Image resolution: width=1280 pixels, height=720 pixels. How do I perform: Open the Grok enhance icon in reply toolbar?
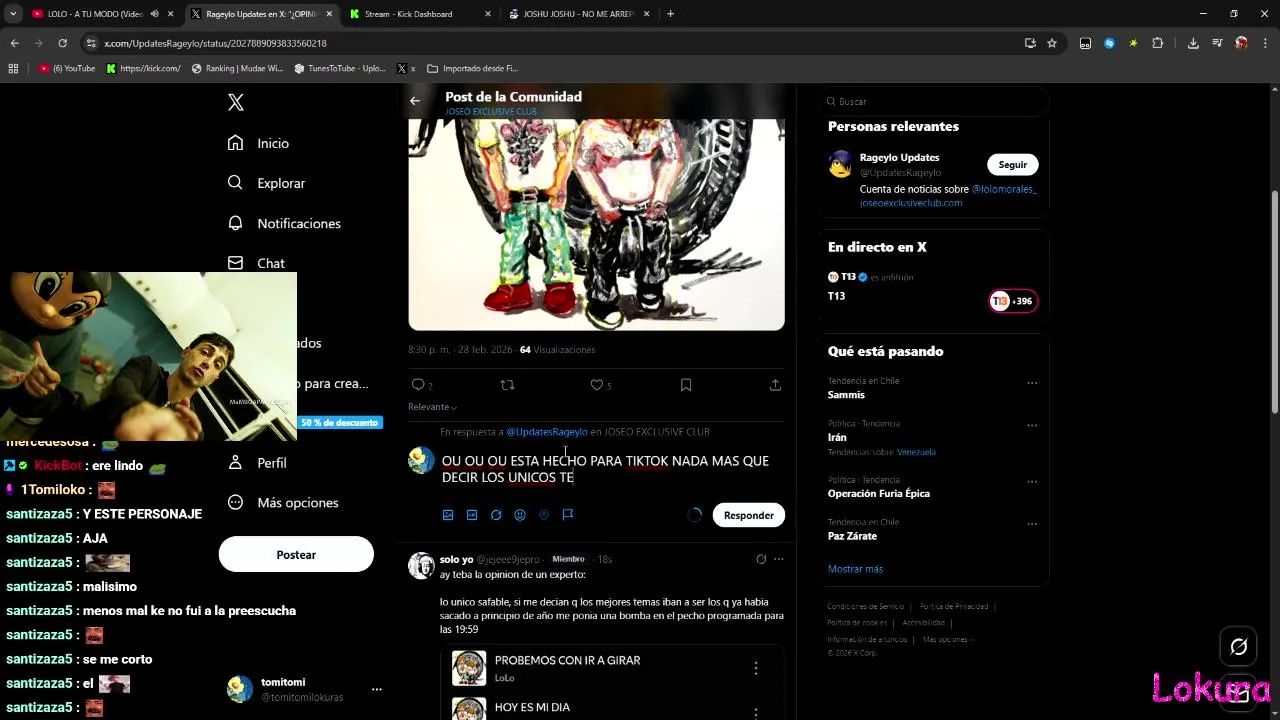(496, 515)
